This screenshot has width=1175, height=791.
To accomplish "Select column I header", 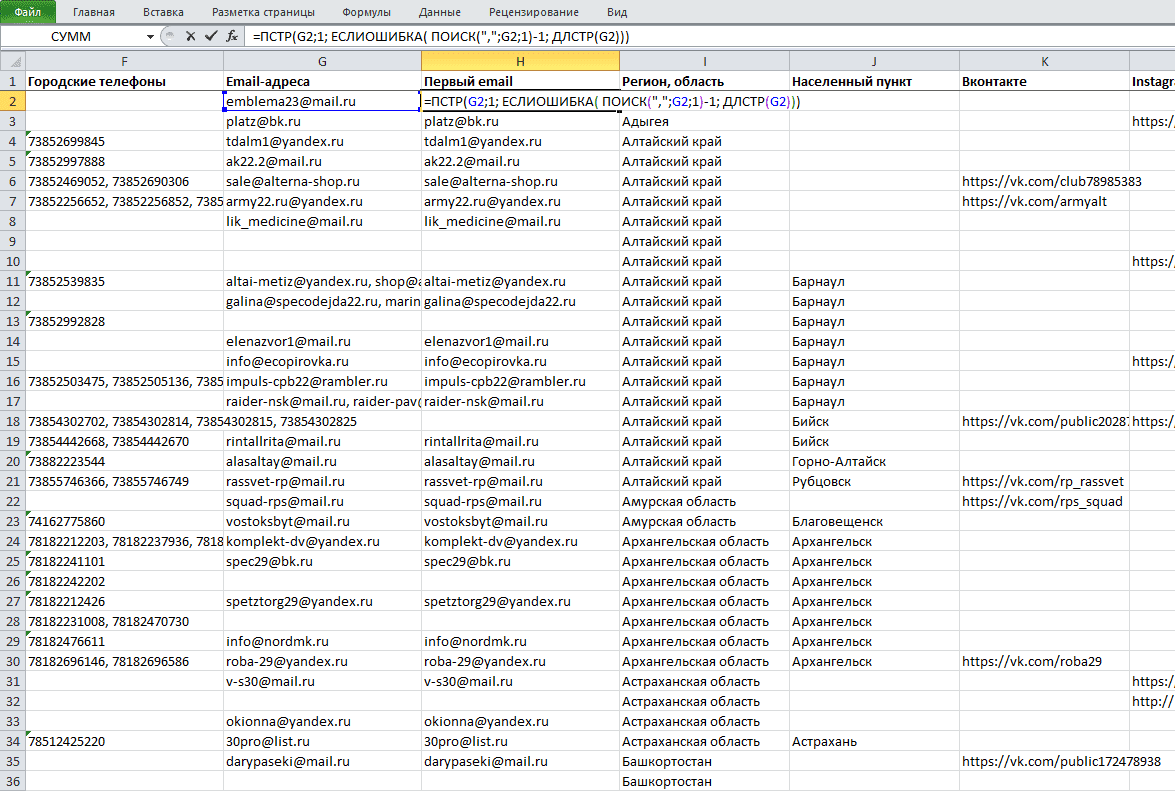I will pos(704,61).
